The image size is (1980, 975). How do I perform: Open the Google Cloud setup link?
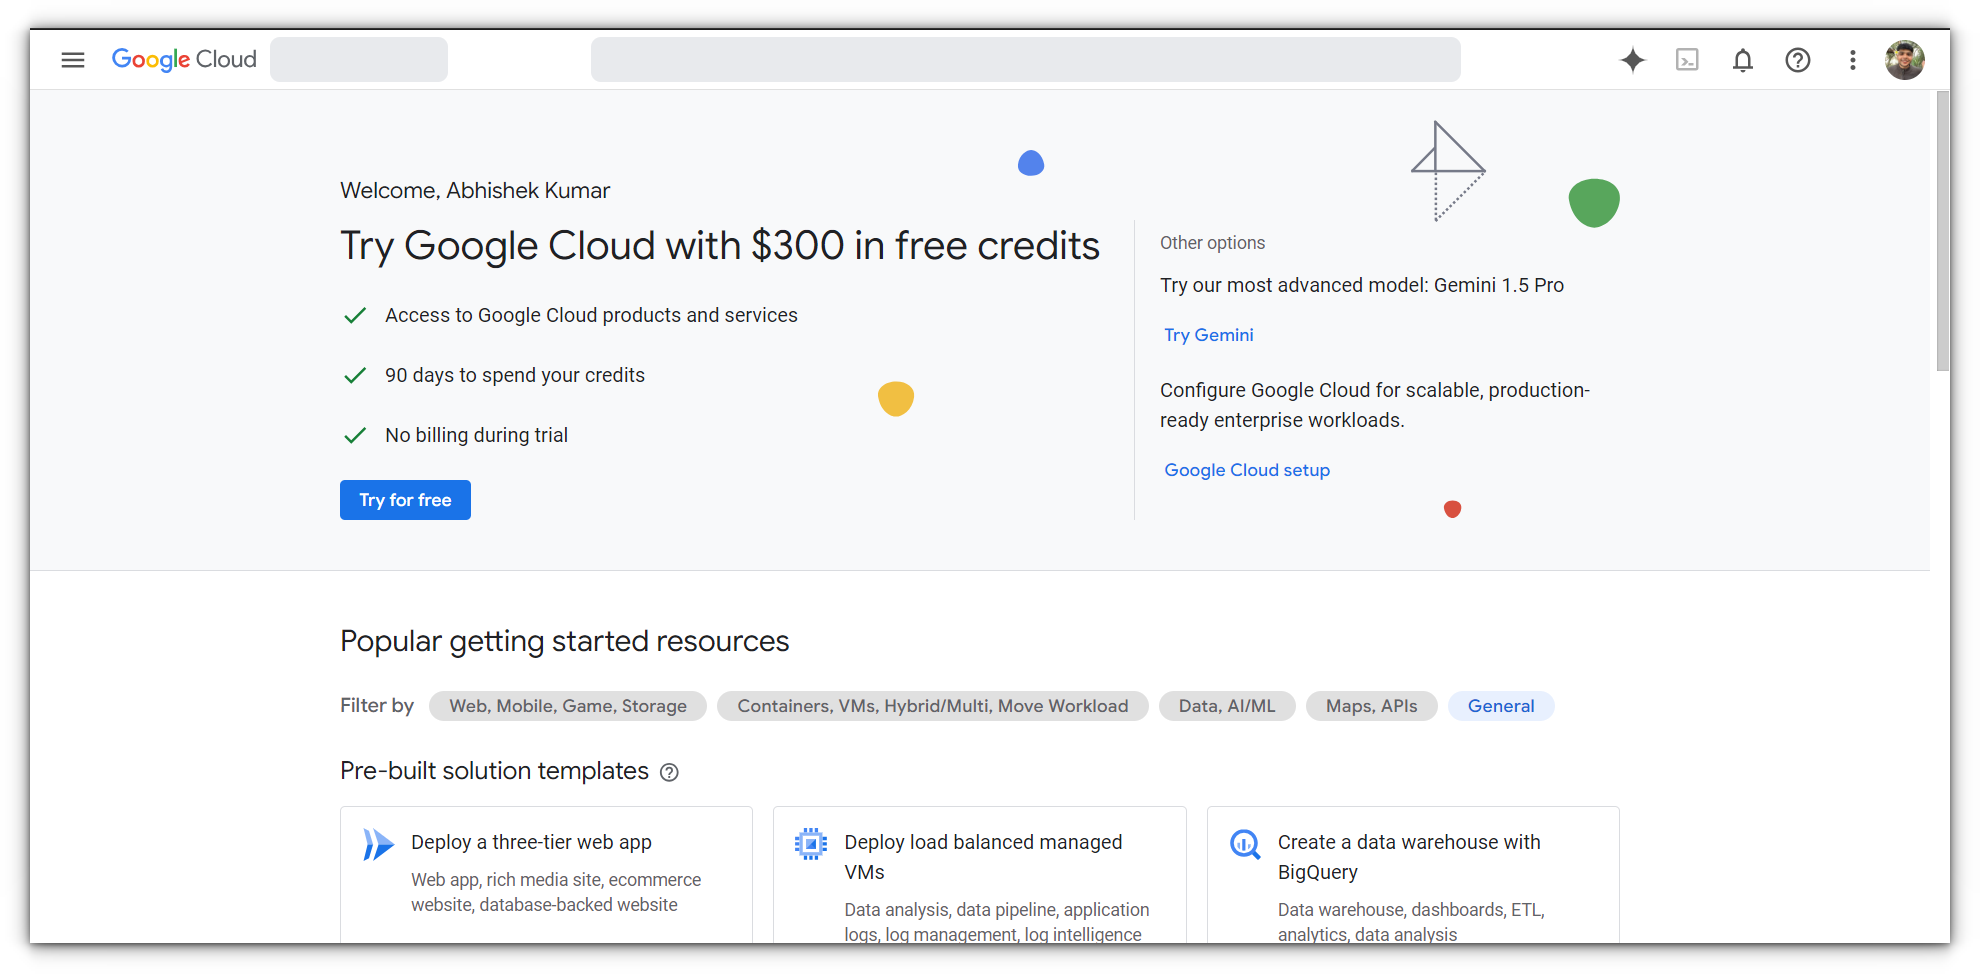(x=1246, y=469)
